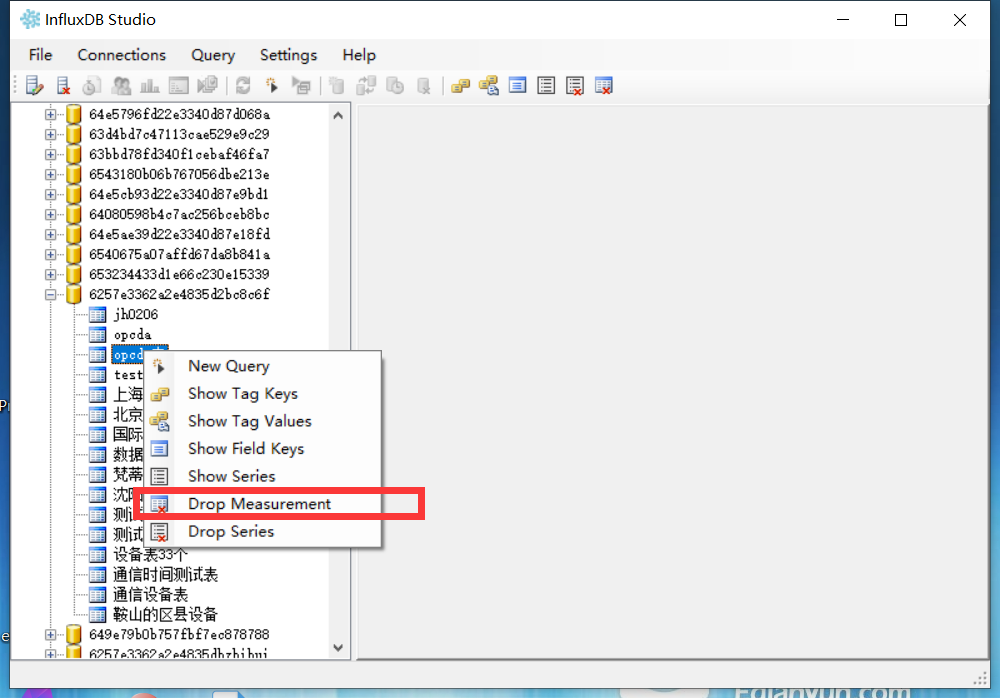
Task: Choose Show Series in context menu
Action: tap(263, 476)
